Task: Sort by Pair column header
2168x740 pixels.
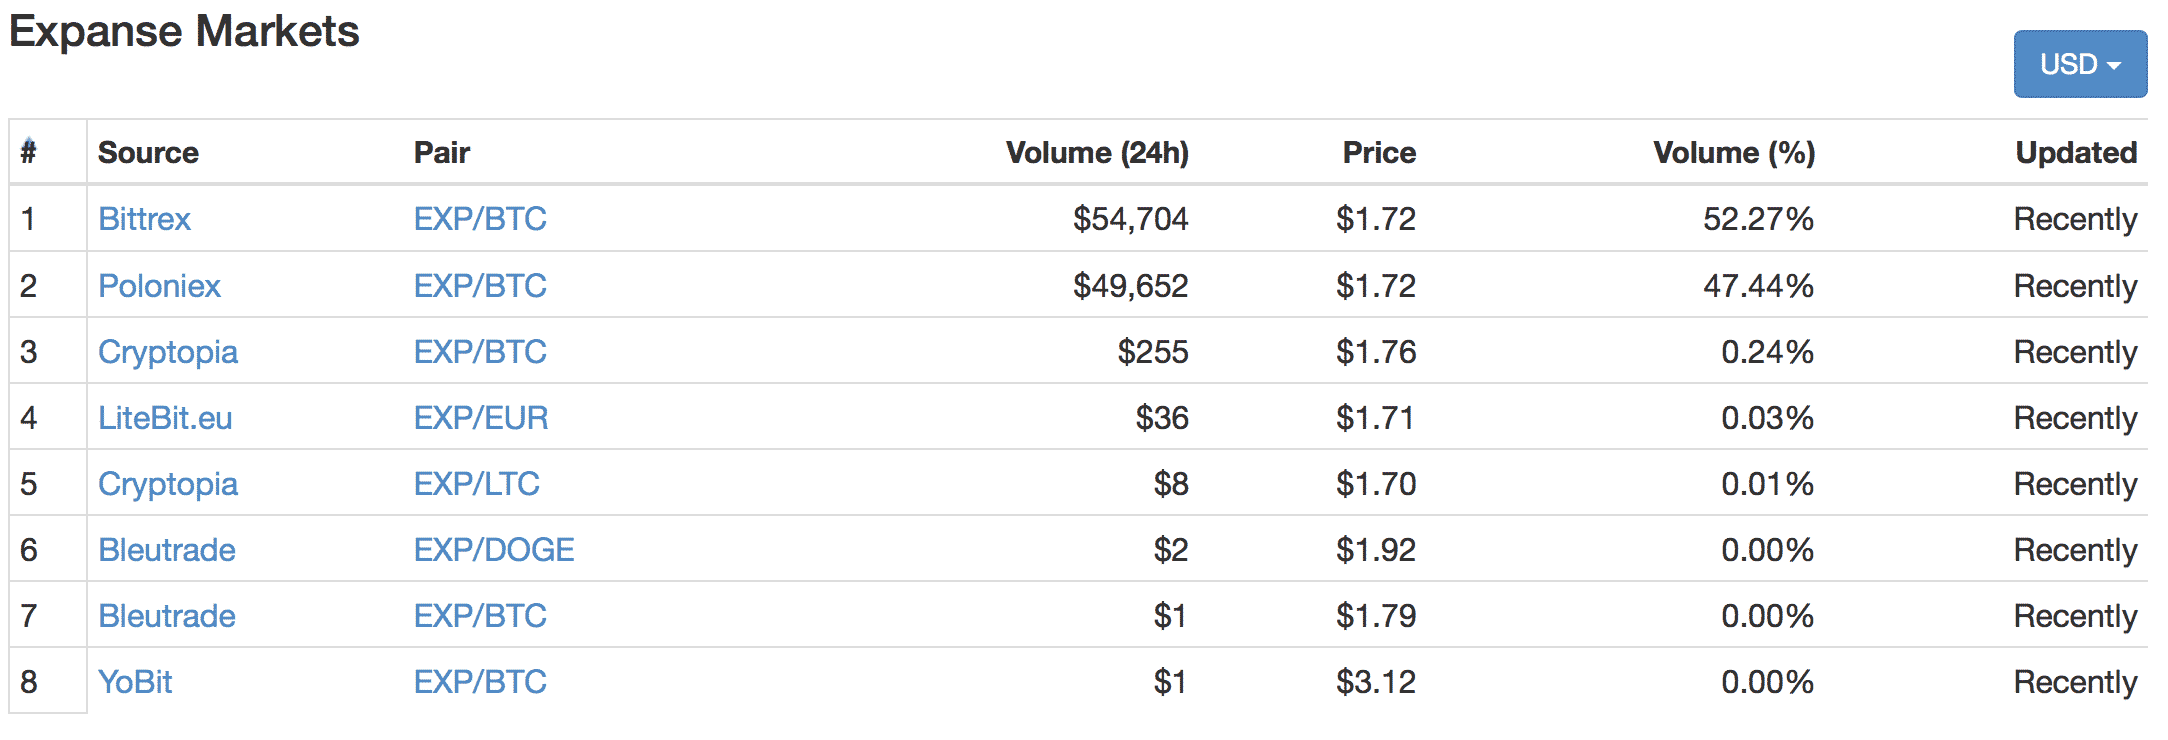Action: coord(442,152)
